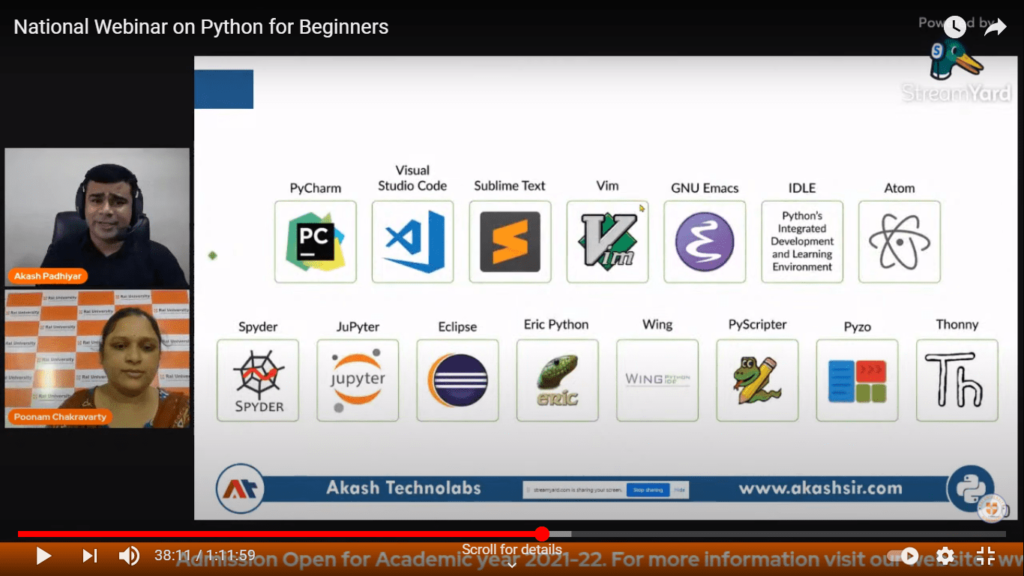
Task: Click the PyScripter snake logo tile
Action: coord(758,380)
